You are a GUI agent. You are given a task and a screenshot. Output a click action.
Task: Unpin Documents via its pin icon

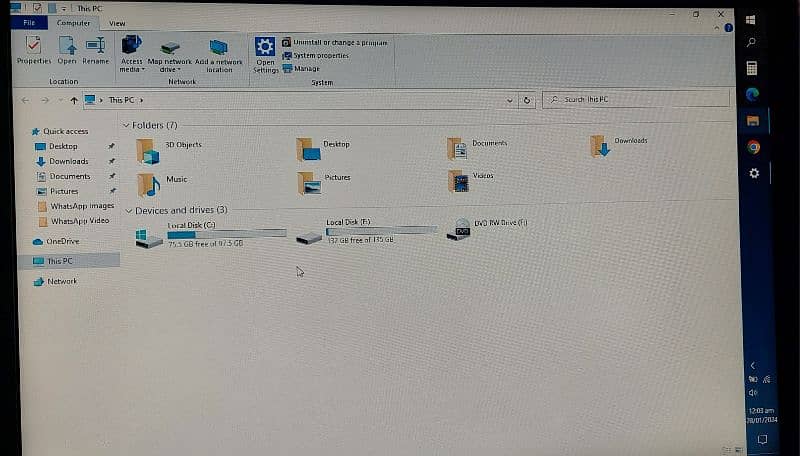(112, 176)
